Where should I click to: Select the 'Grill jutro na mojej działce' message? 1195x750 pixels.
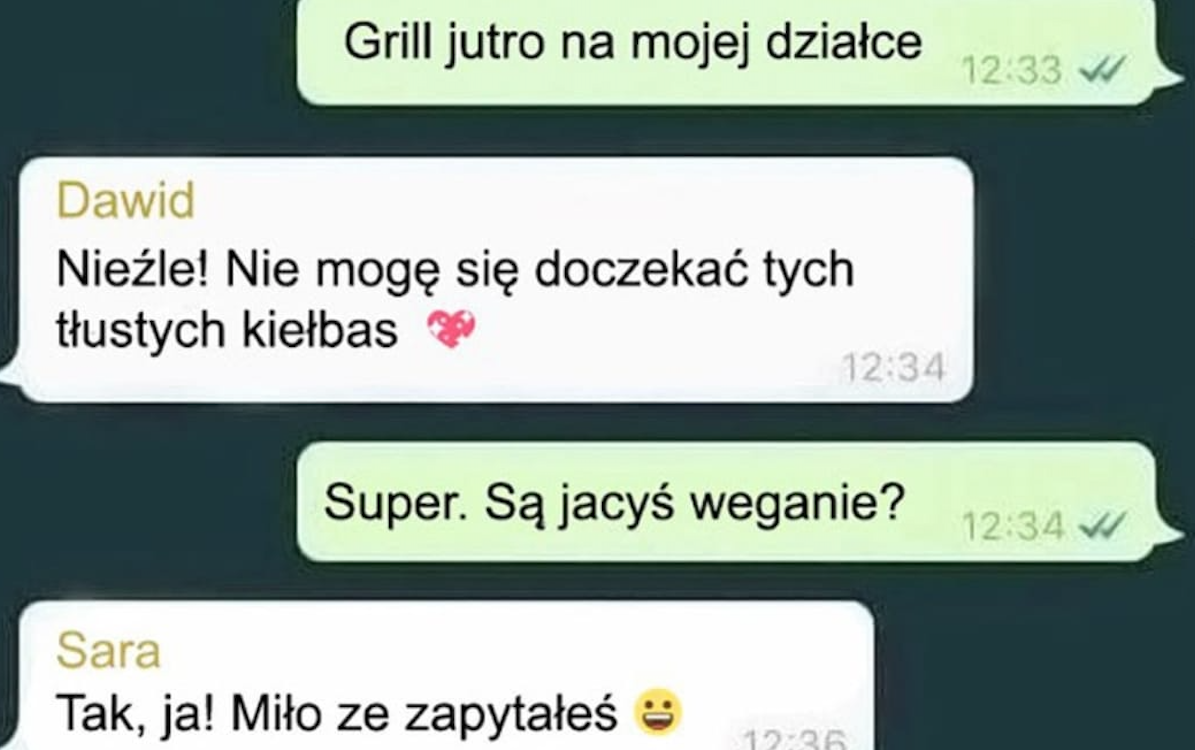(x=728, y=50)
